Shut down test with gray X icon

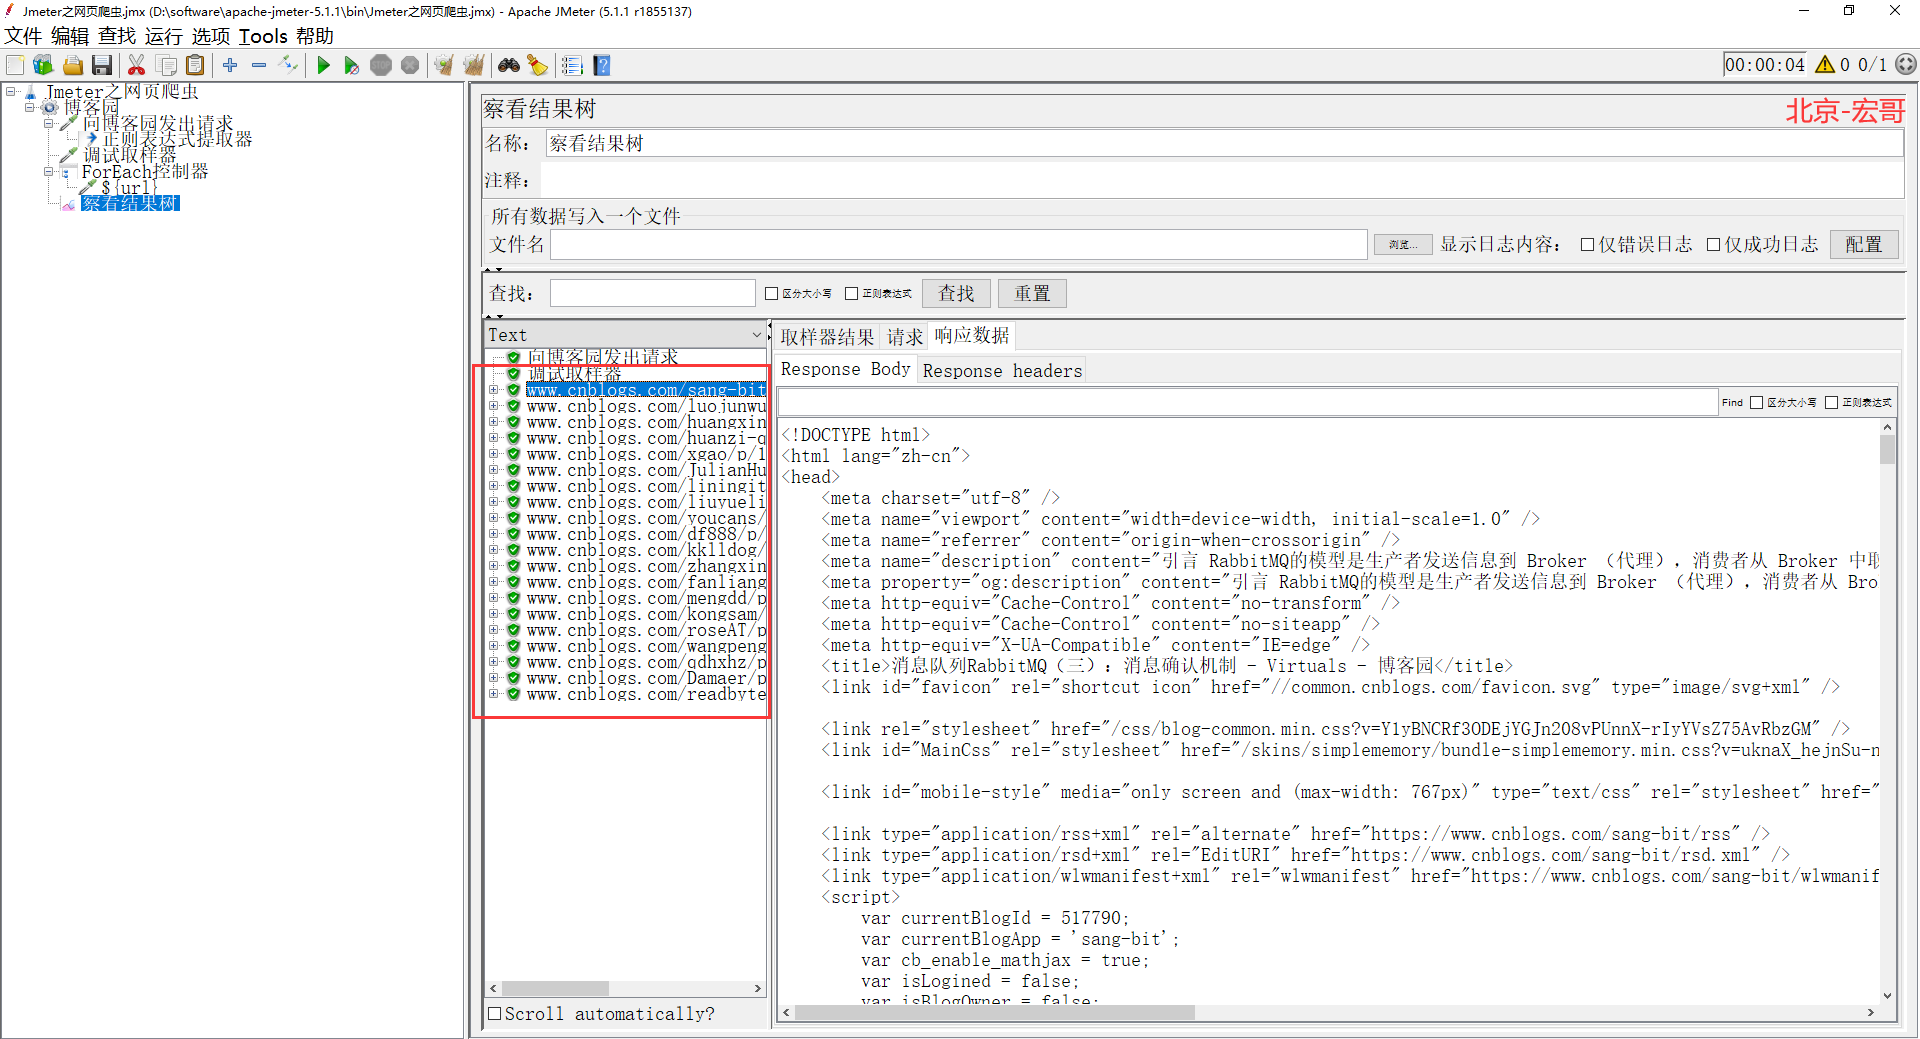[x=410, y=65]
